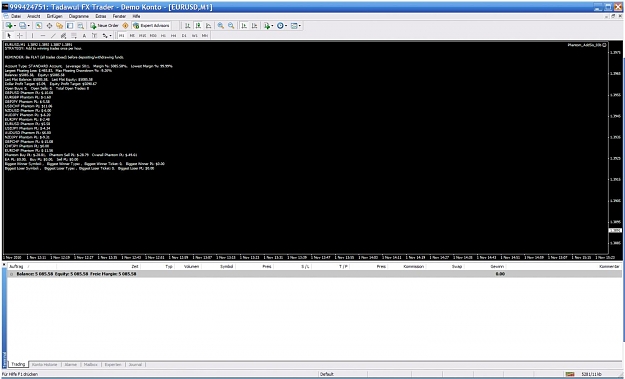Open the Extras menu

click(100, 16)
